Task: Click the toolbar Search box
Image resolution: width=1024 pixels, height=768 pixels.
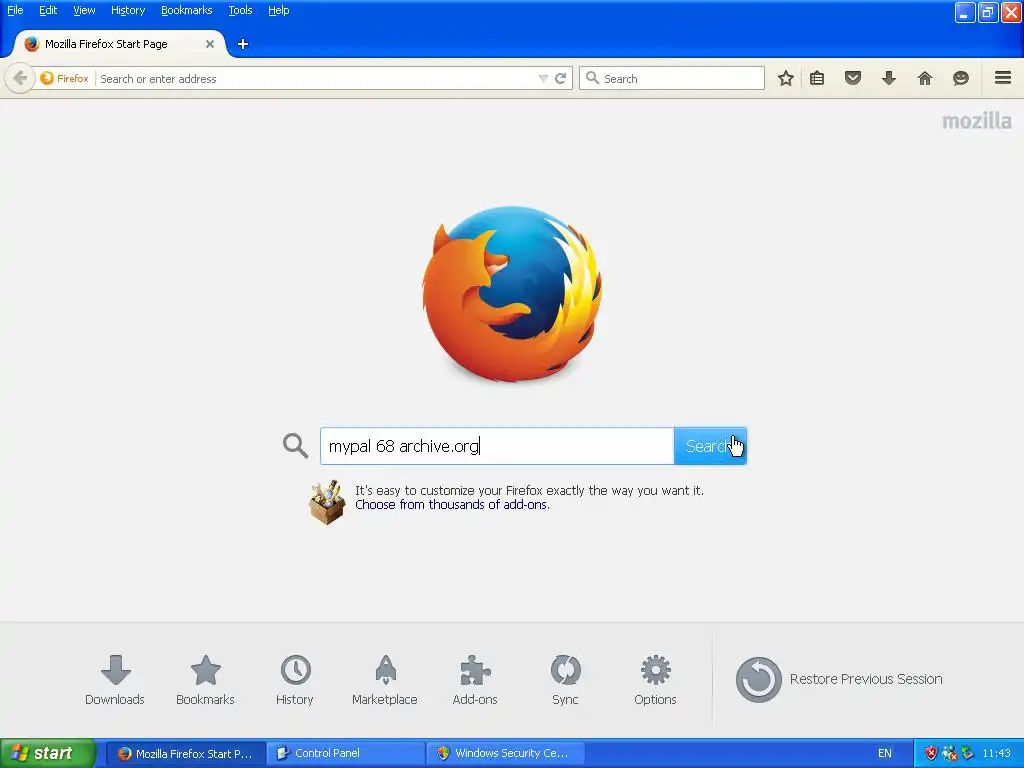Action: coord(671,78)
